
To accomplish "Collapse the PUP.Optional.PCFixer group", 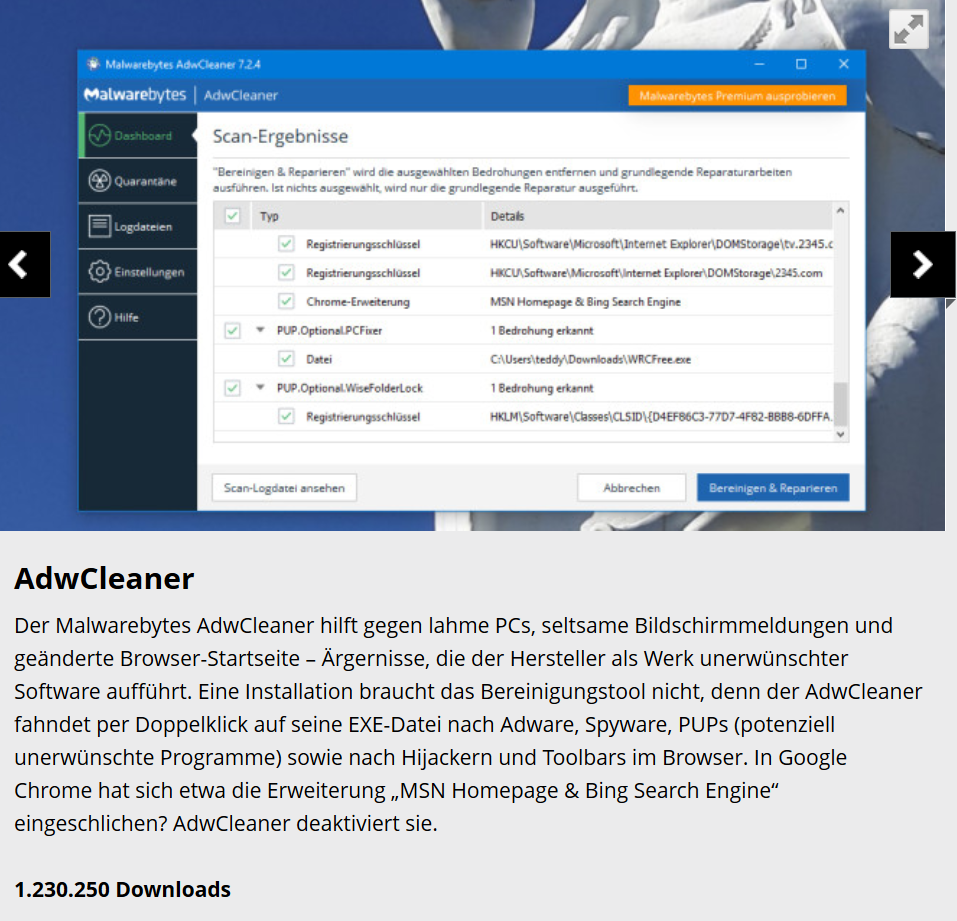I will [x=260, y=330].
